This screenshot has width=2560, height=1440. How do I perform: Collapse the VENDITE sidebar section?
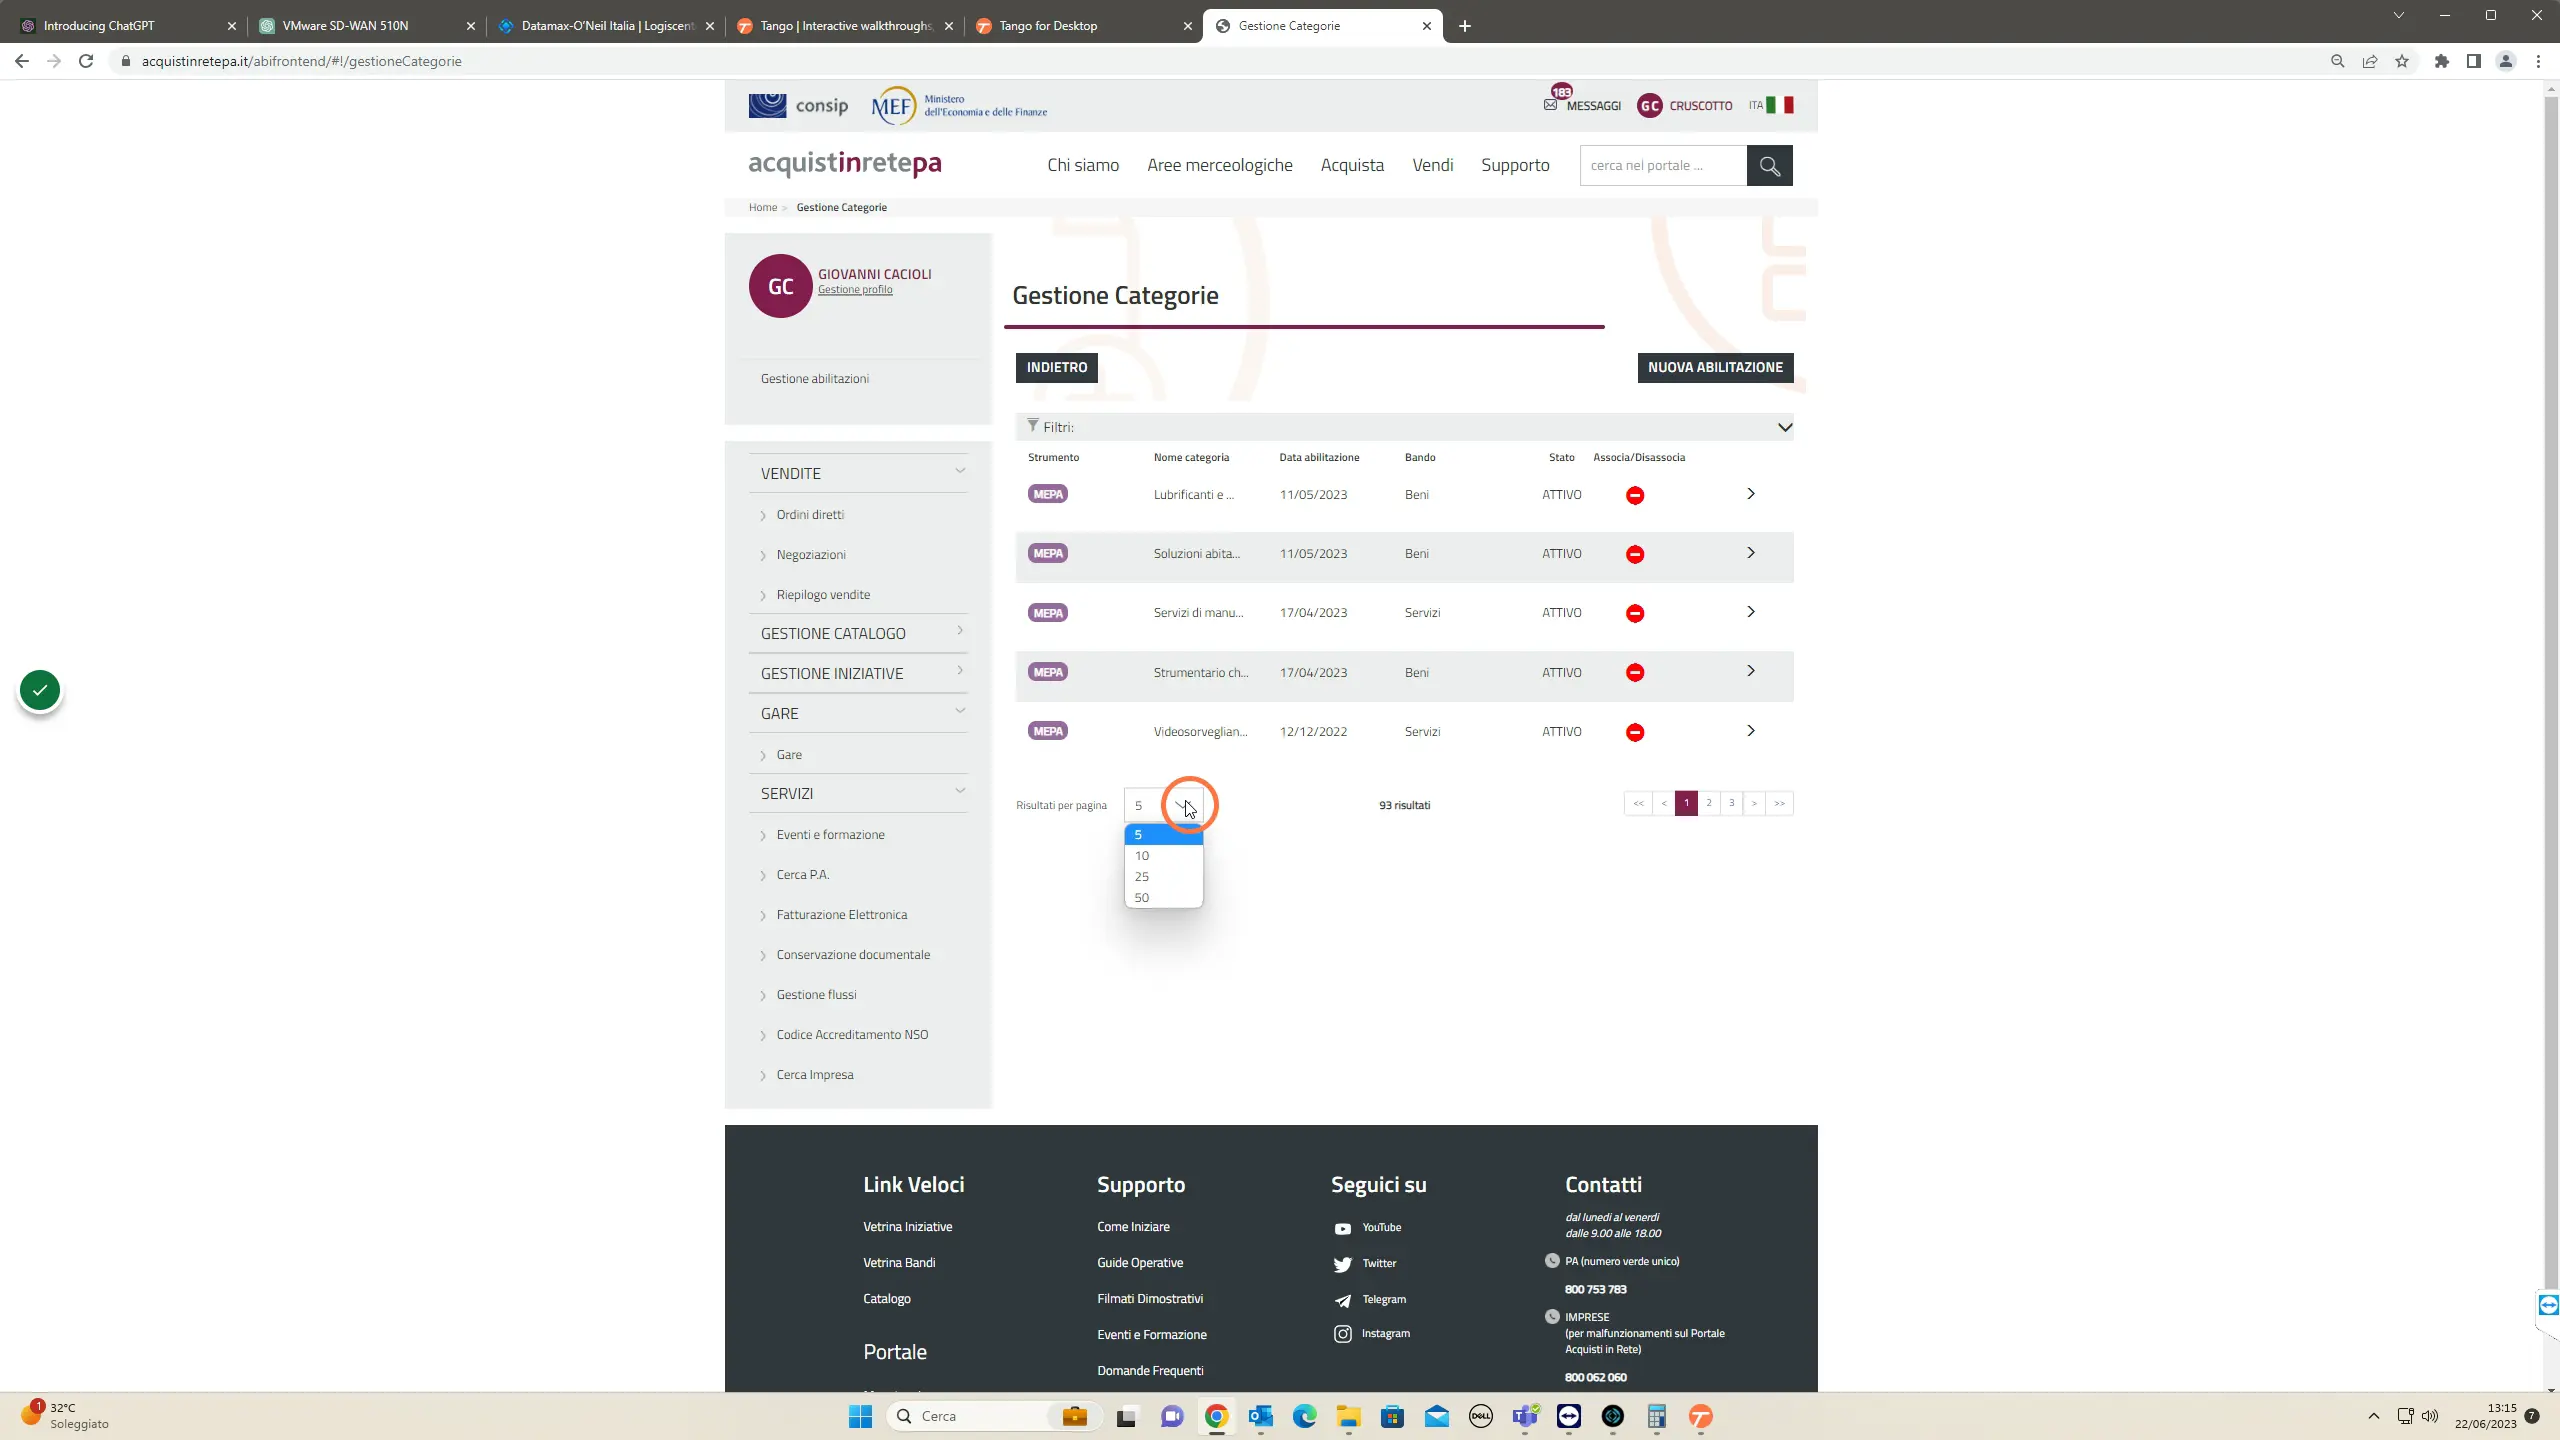pyautogui.click(x=960, y=471)
